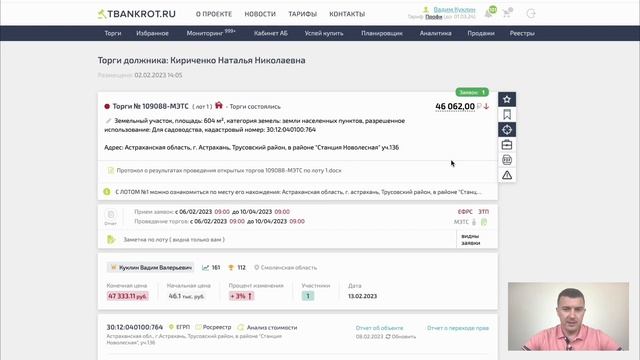Click the date 13.02.2023
The height and width of the screenshot is (360, 640).
pyautogui.click(x=362, y=296)
